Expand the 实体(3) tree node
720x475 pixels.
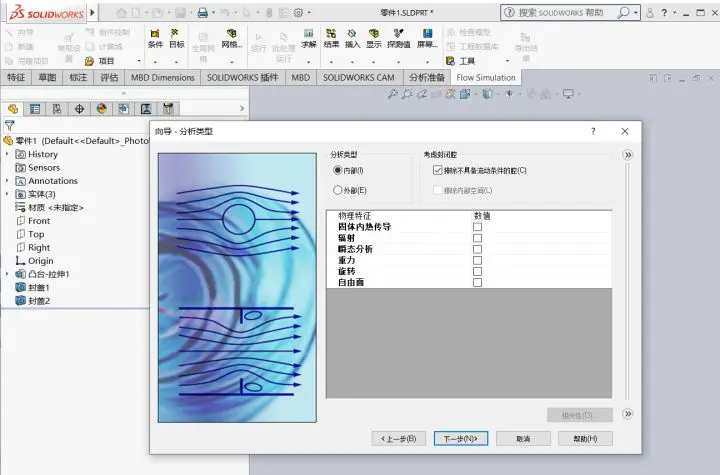point(7,194)
